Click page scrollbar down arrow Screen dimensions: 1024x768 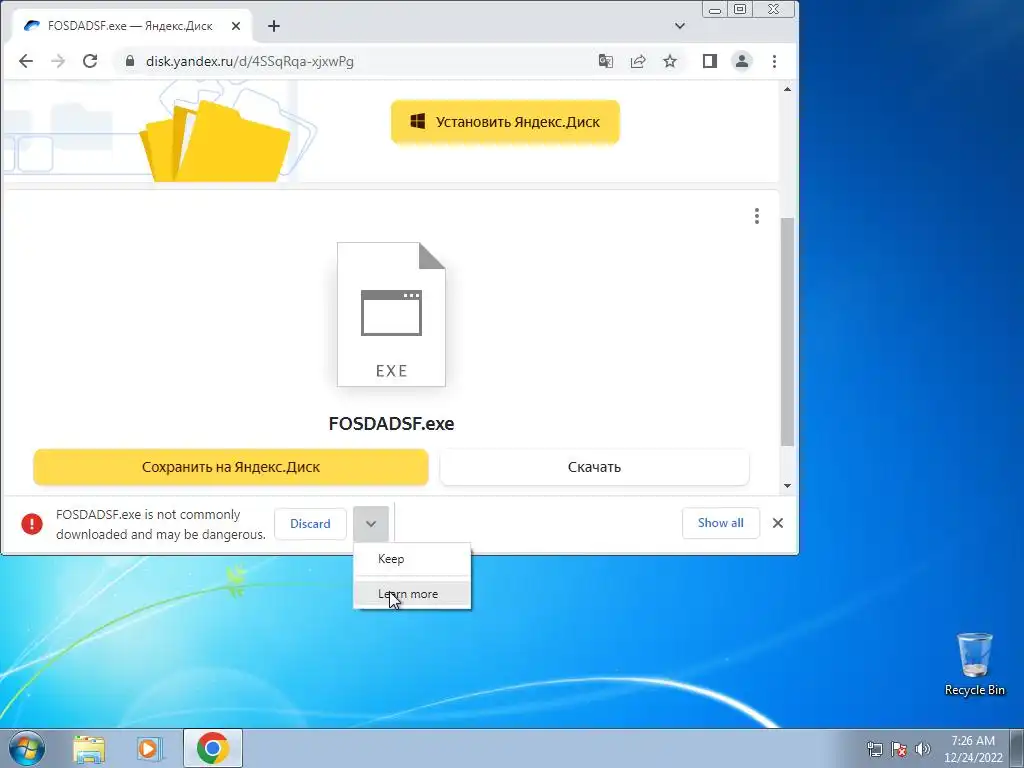pyautogui.click(x=787, y=485)
